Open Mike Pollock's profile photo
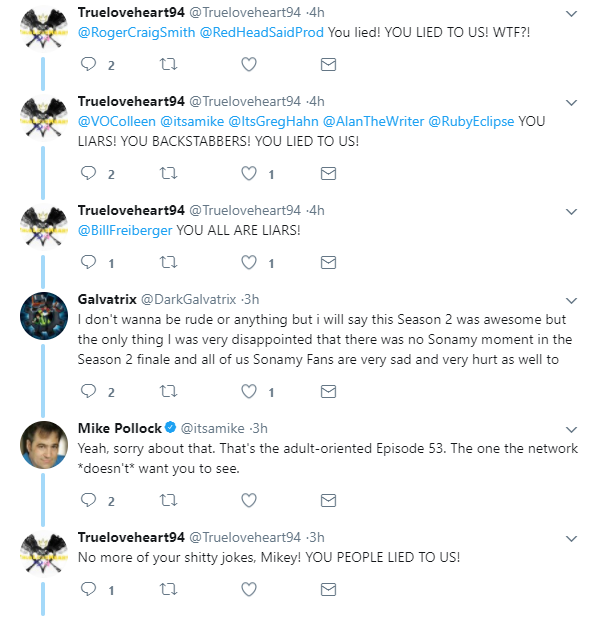The height and width of the screenshot is (617, 607). tap(44, 445)
